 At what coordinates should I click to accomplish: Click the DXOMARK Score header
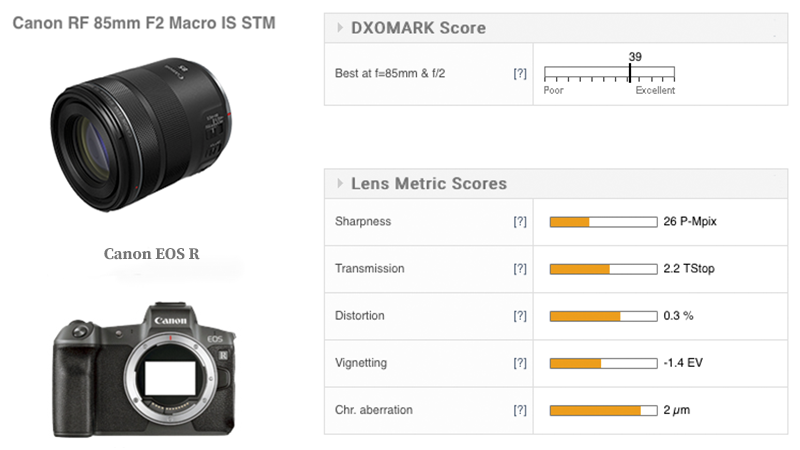419,28
